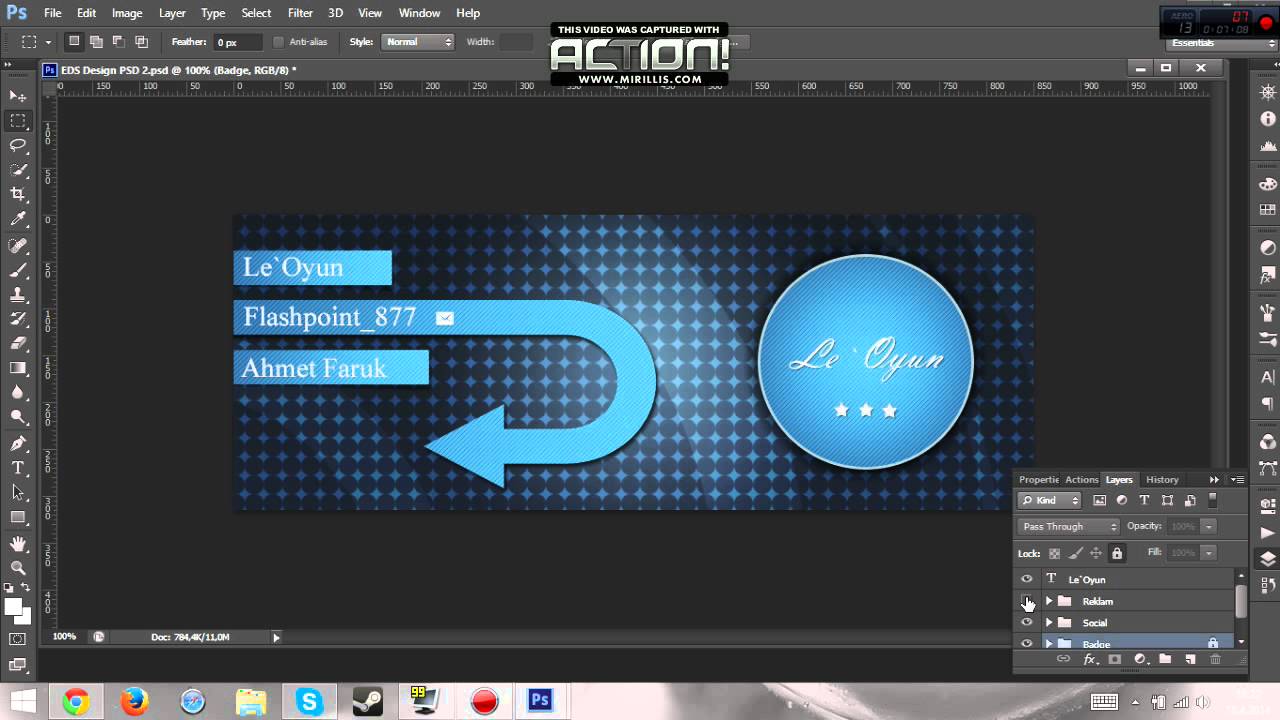Click the Feather input field

(x=239, y=42)
